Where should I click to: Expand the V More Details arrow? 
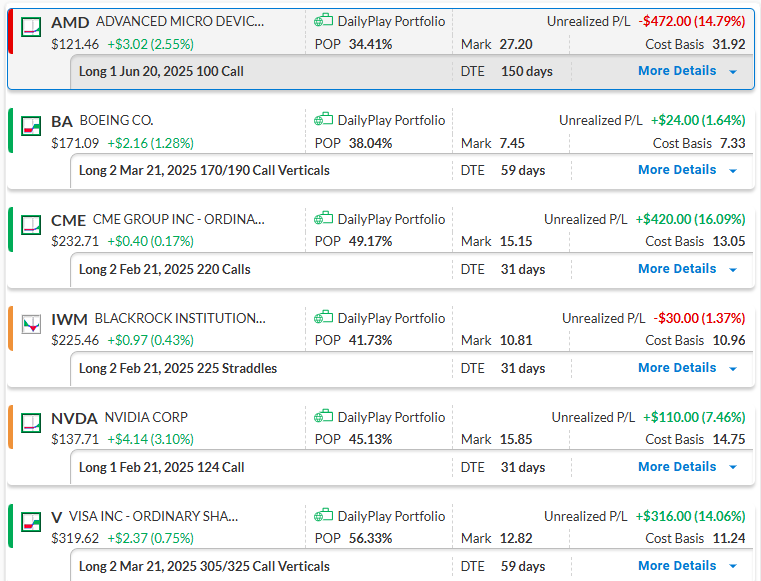[733, 567]
